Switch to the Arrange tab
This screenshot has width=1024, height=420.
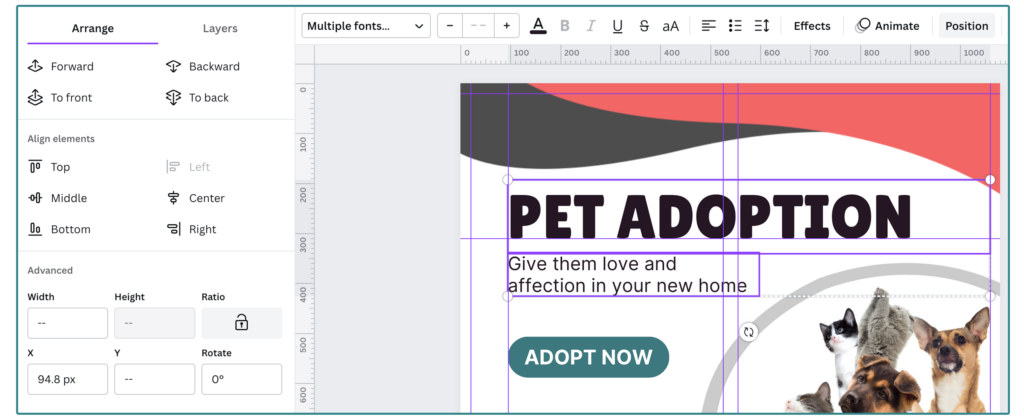click(93, 28)
